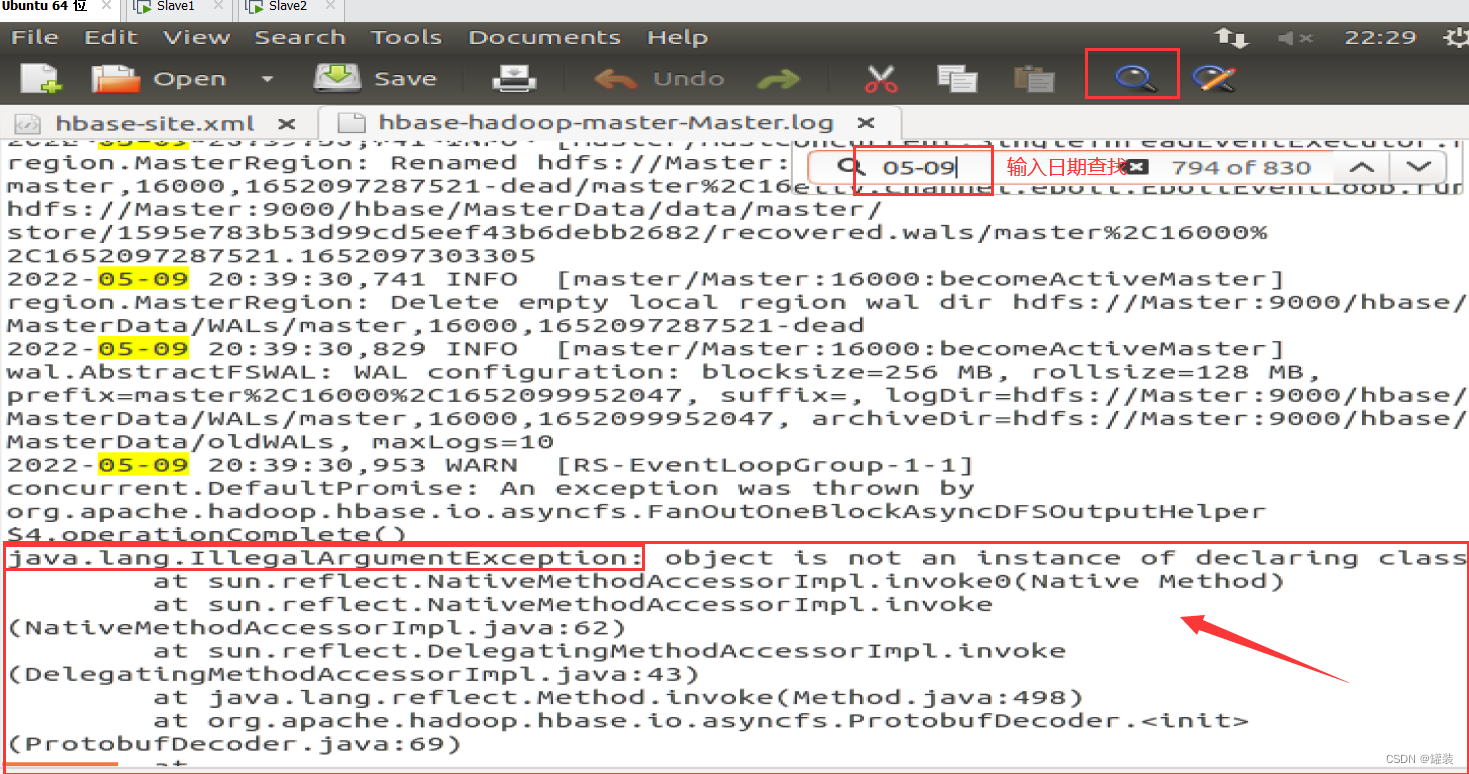
Task: Click the muted volume tray icon
Action: 1295,38
